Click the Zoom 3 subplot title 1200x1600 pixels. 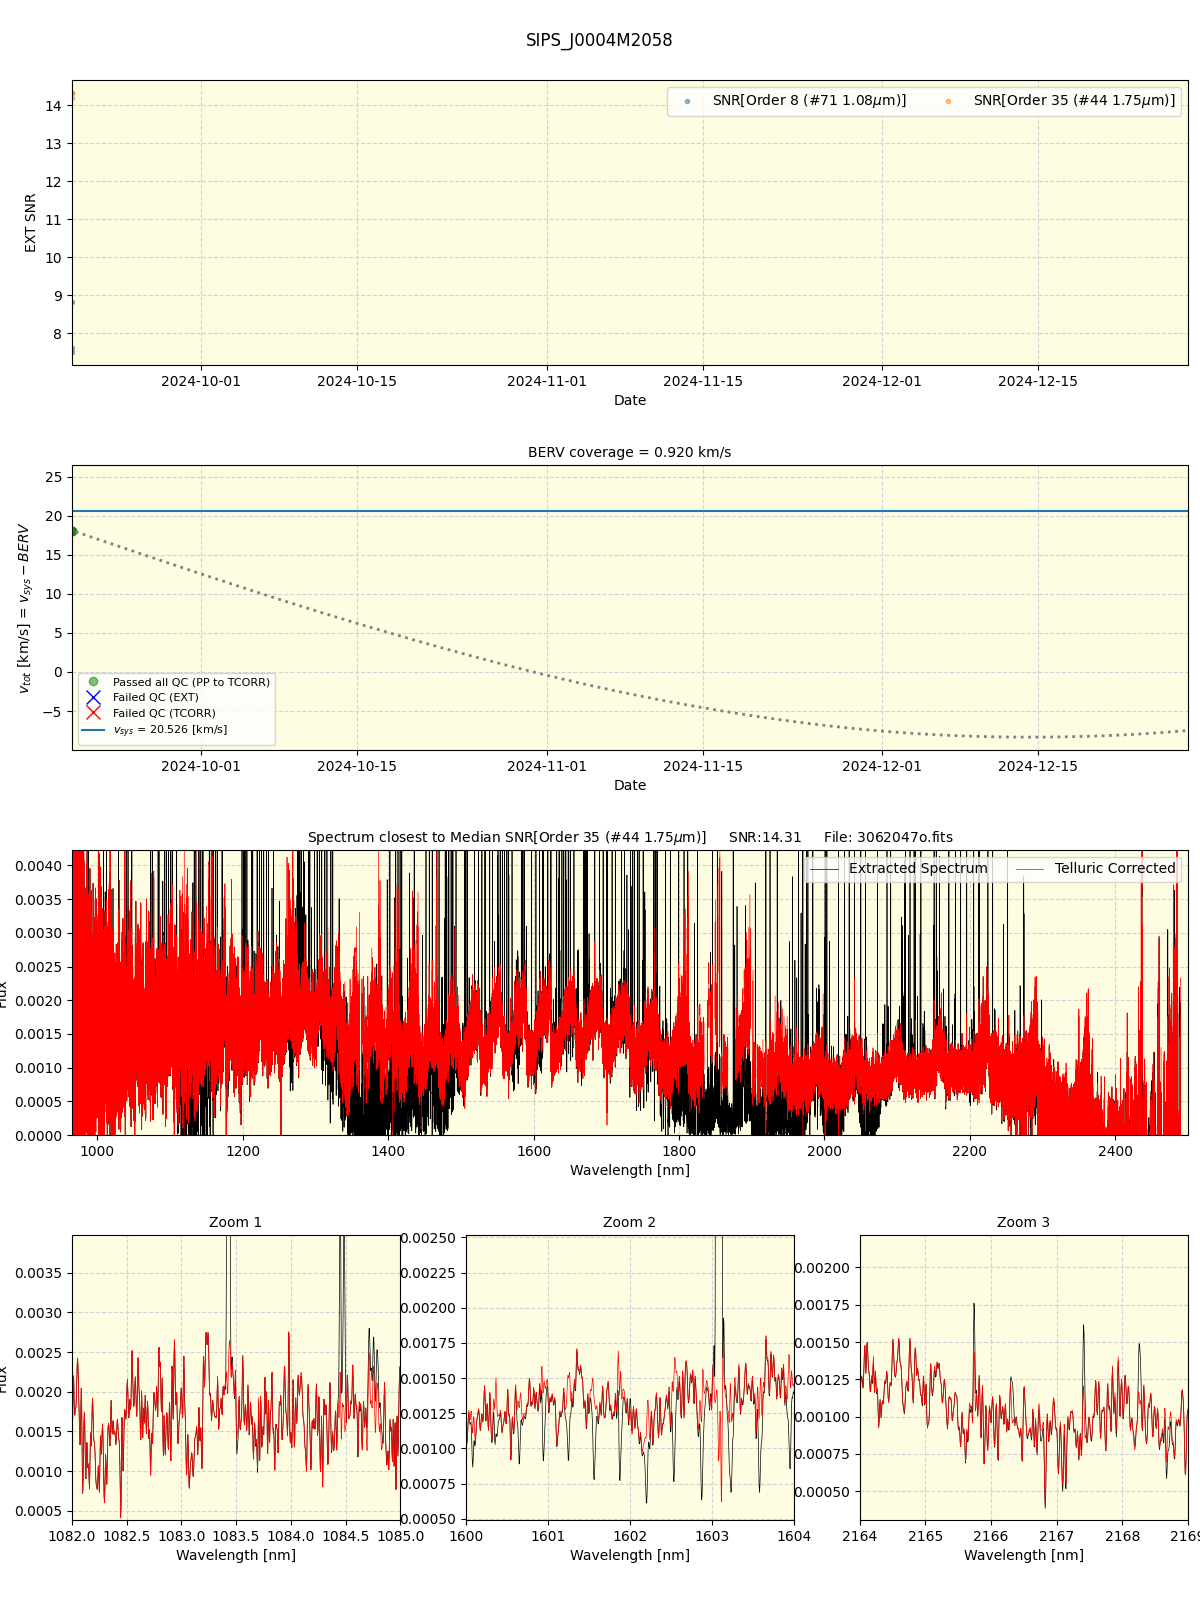point(1024,1223)
